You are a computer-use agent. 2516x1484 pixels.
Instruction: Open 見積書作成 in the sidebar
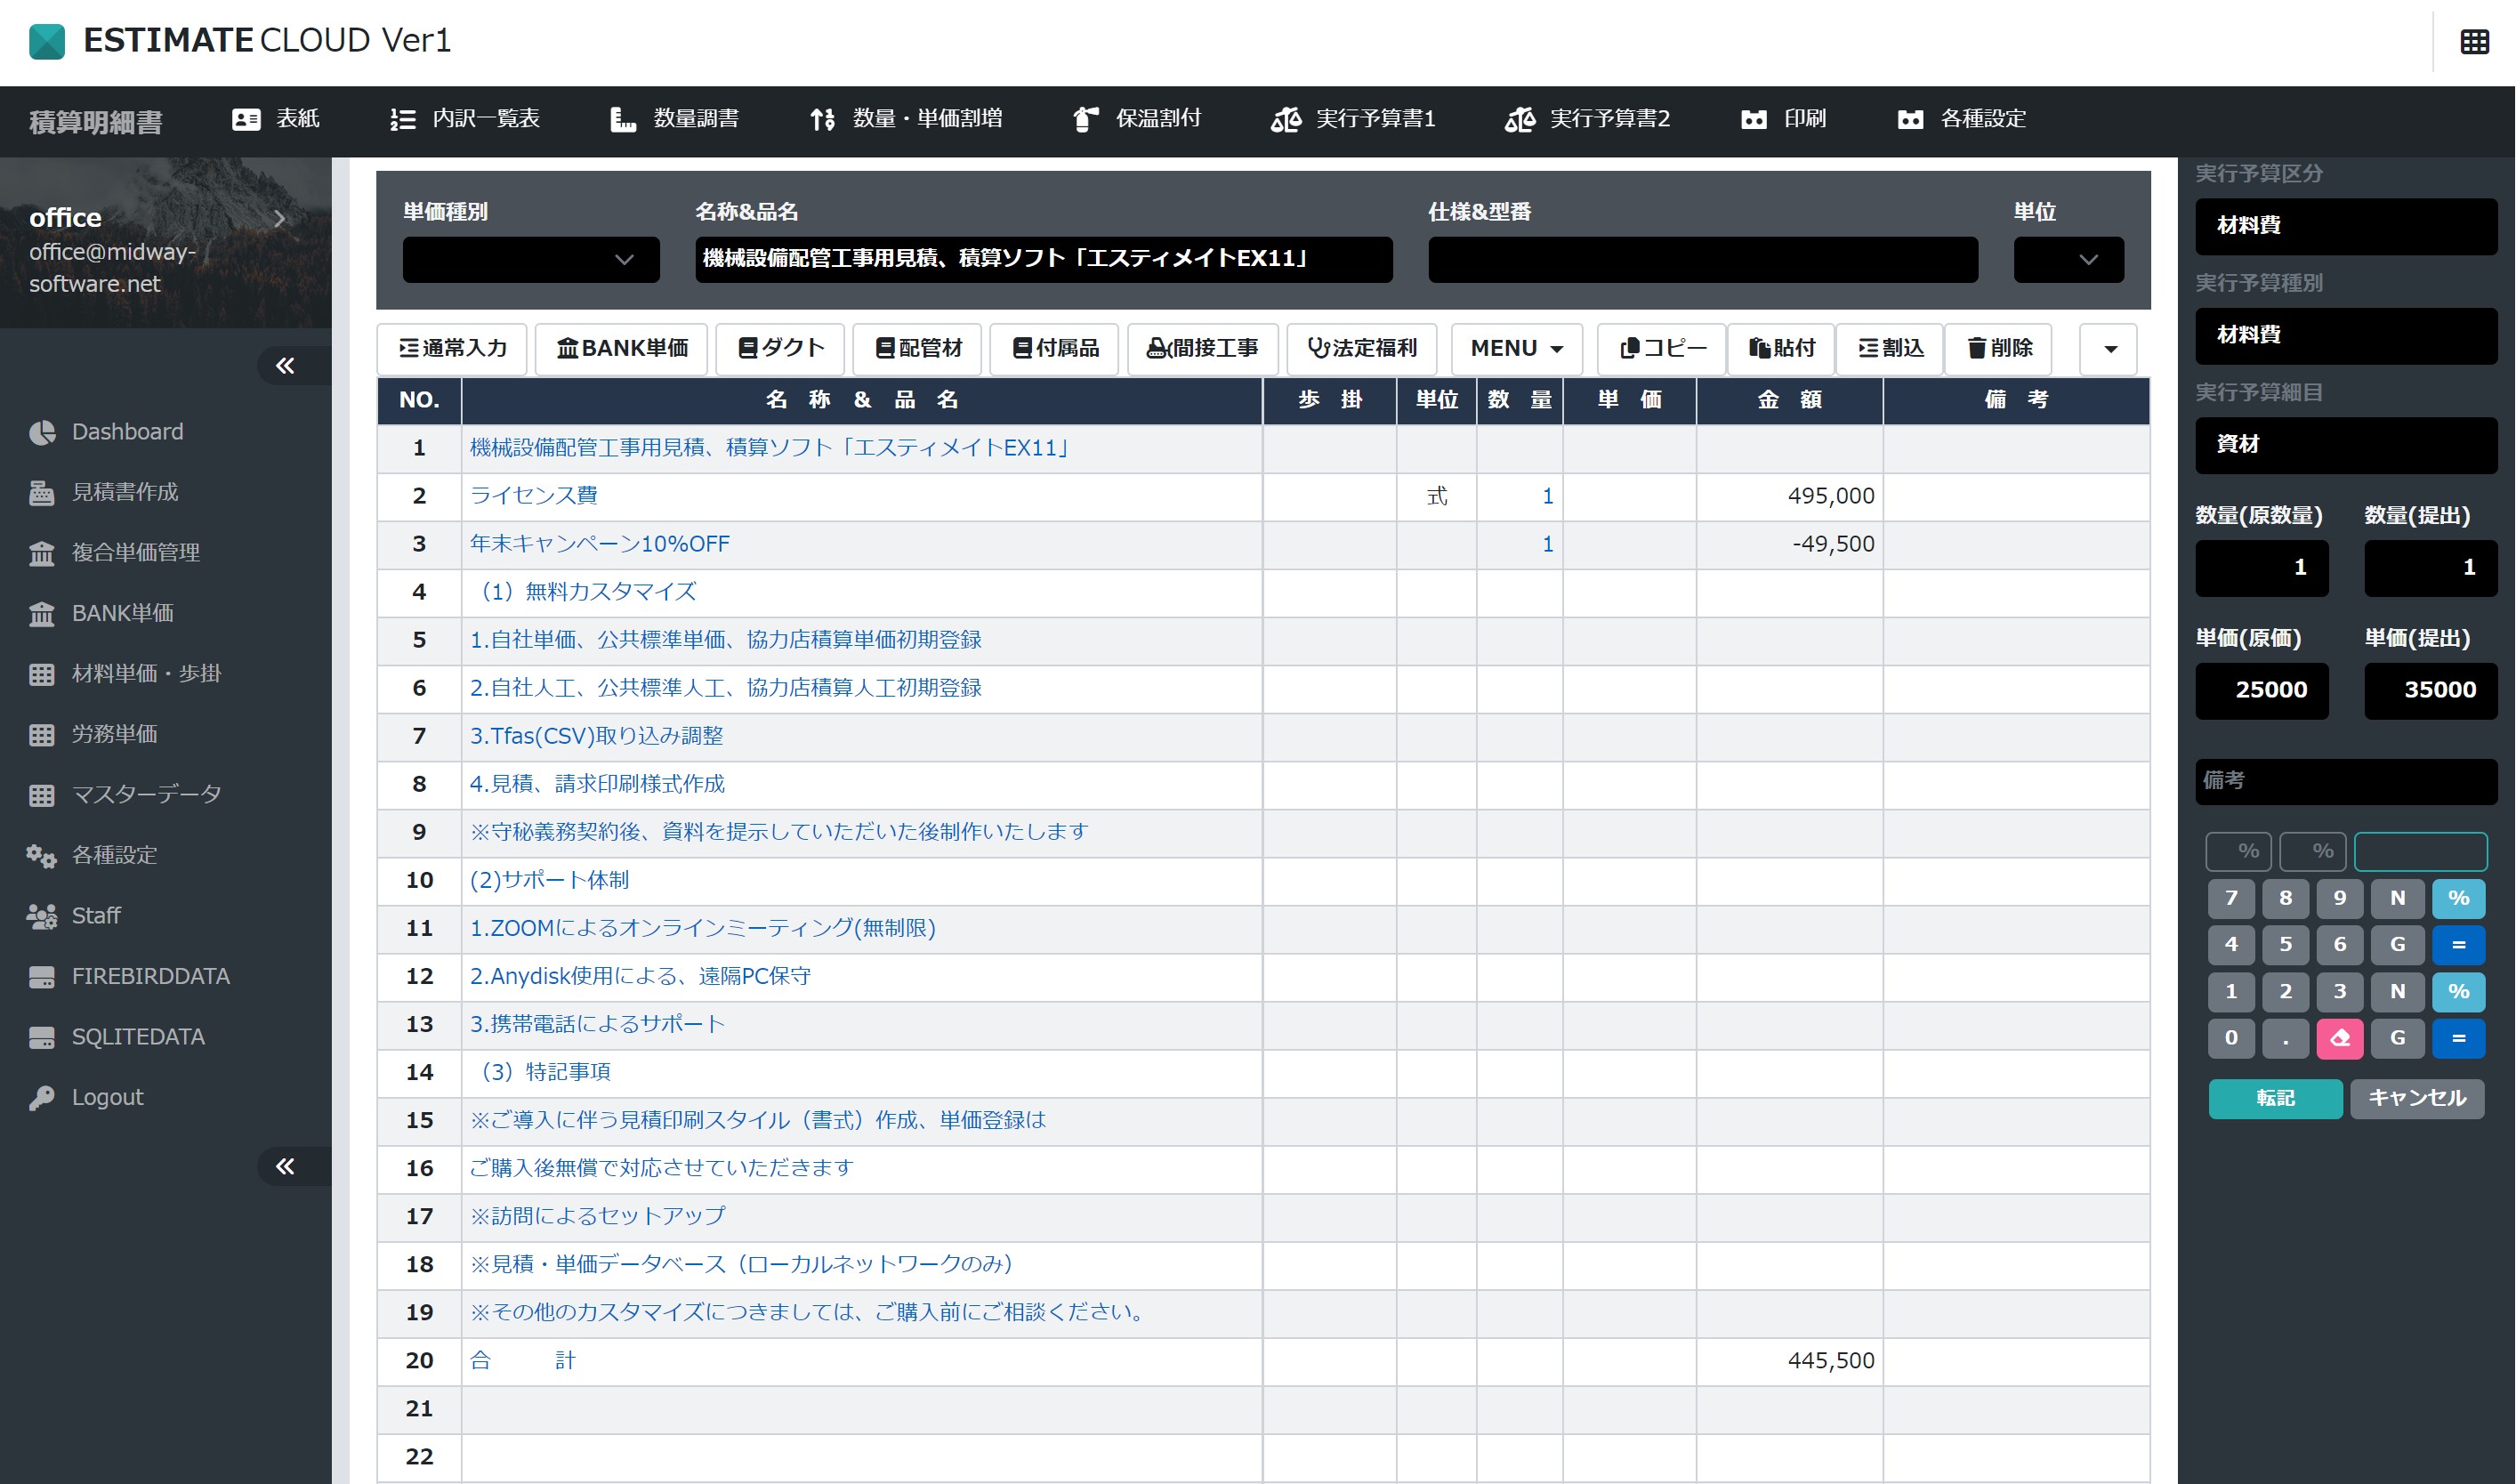pyautogui.click(x=103, y=492)
